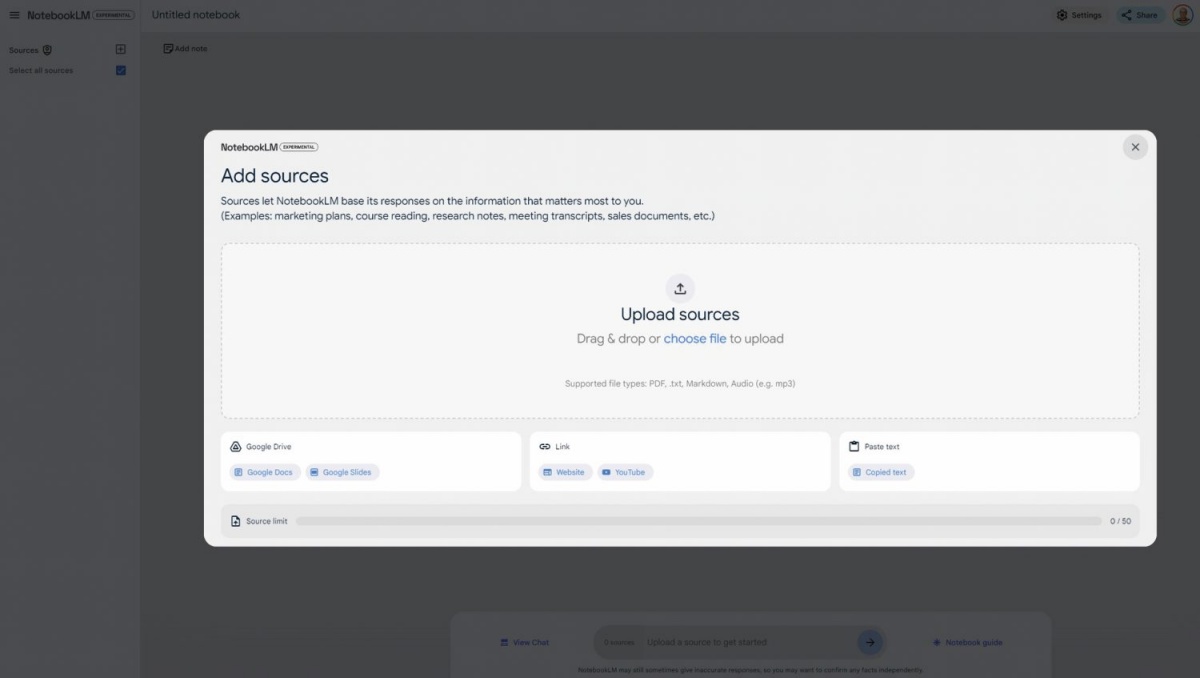Click Add note

click(185, 48)
